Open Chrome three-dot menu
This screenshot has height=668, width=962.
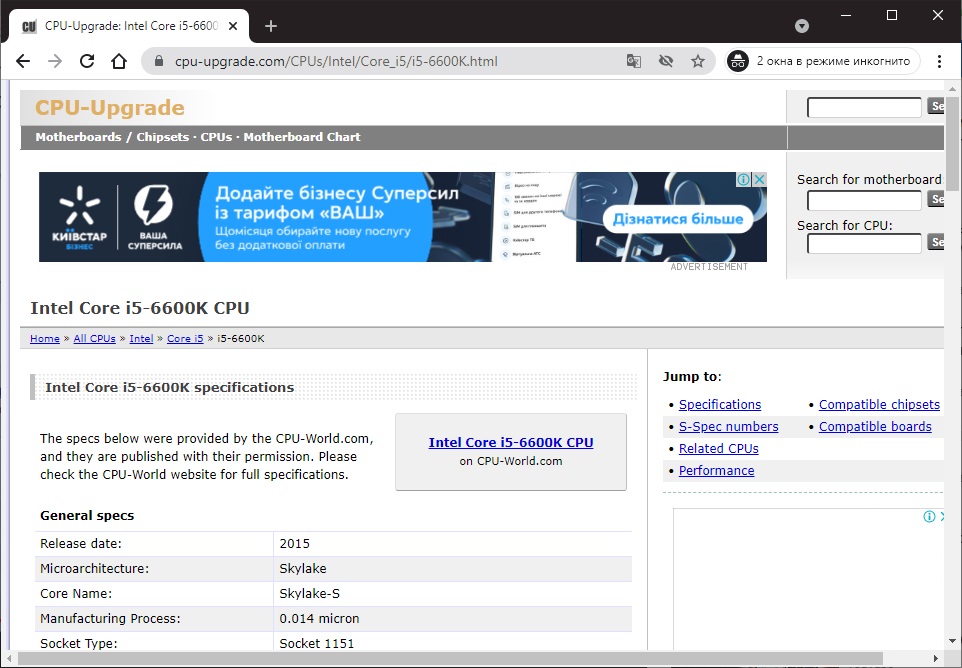point(940,61)
